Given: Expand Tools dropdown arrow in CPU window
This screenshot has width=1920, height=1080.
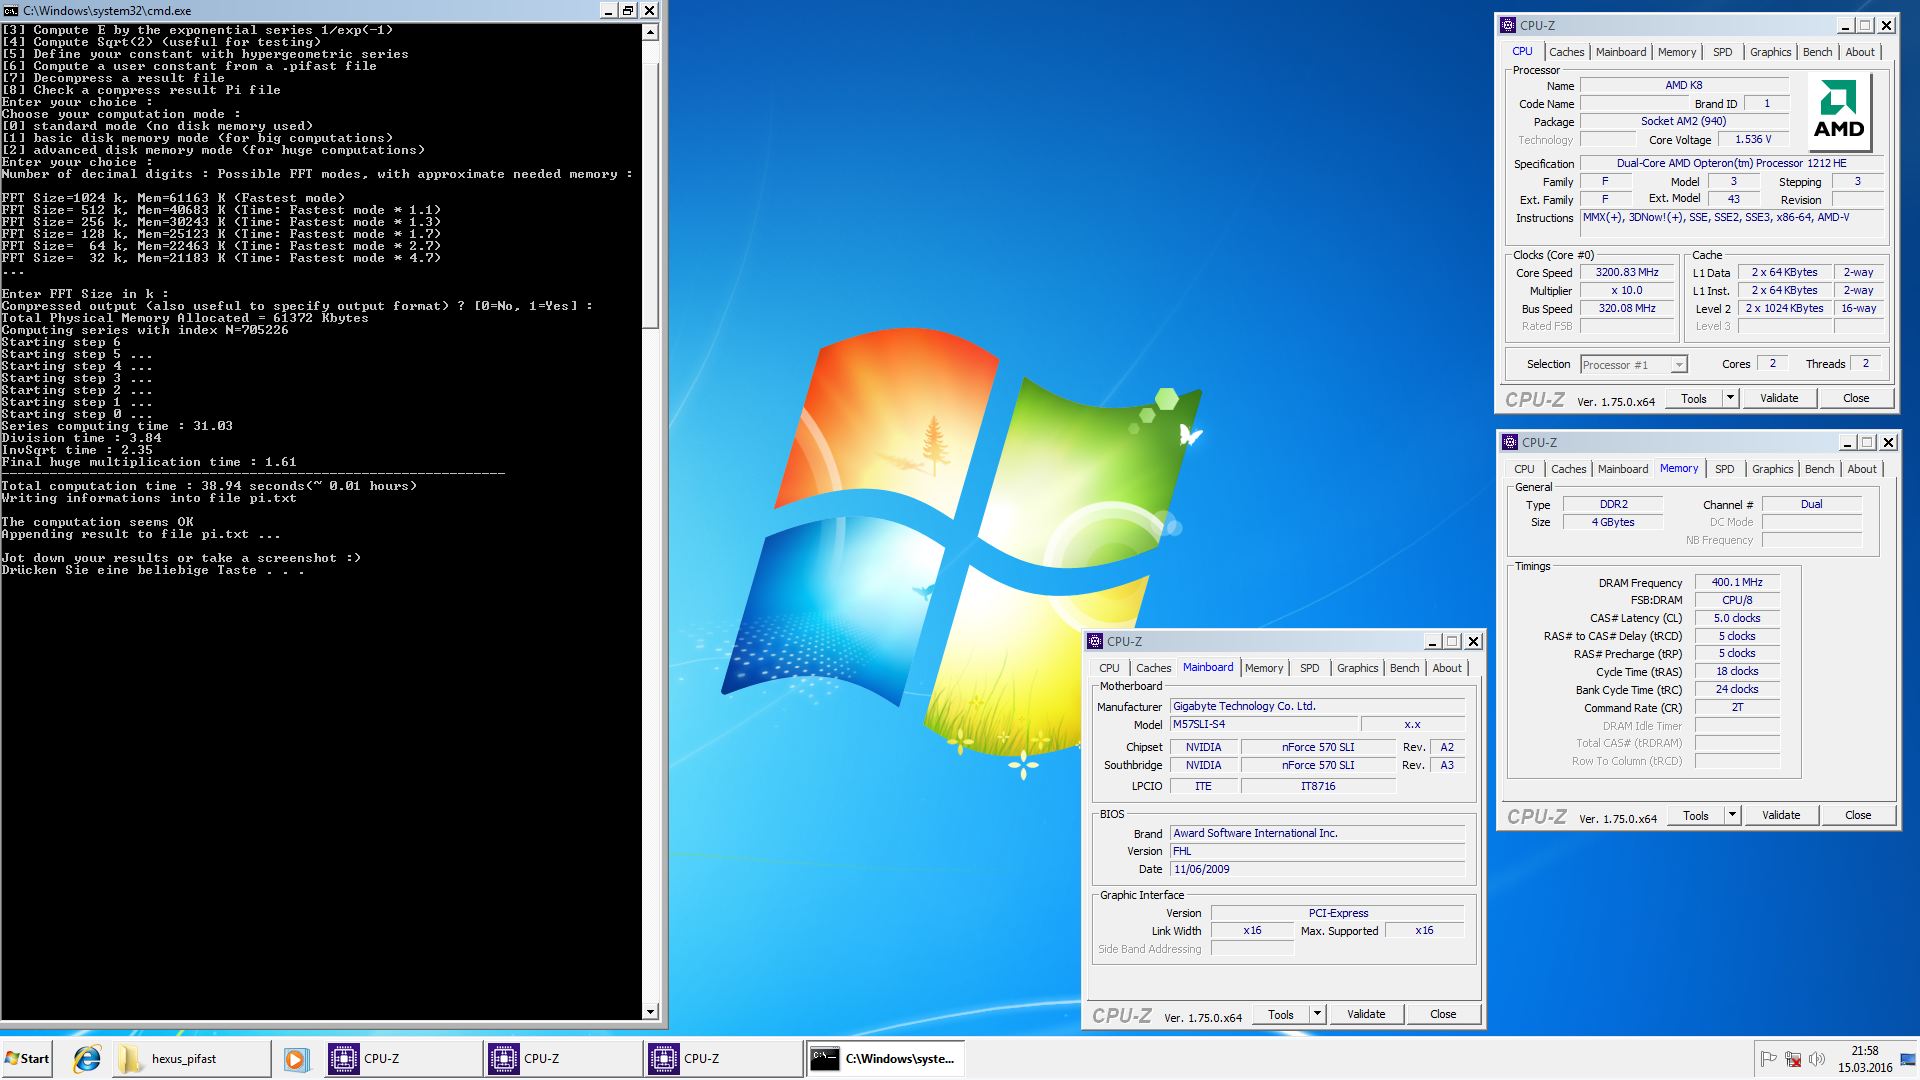Looking at the screenshot, I should (x=1730, y=398).
